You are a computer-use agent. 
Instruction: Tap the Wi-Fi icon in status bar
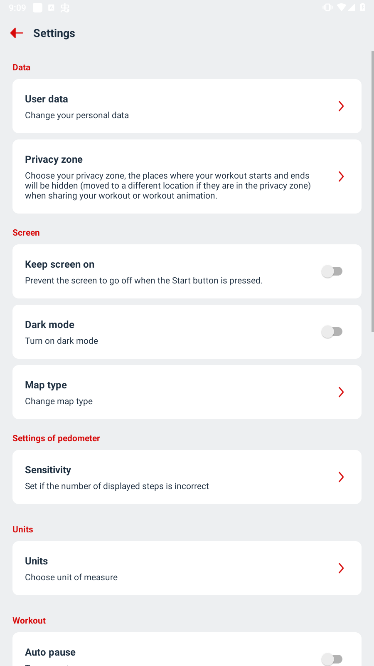(341, 7)
